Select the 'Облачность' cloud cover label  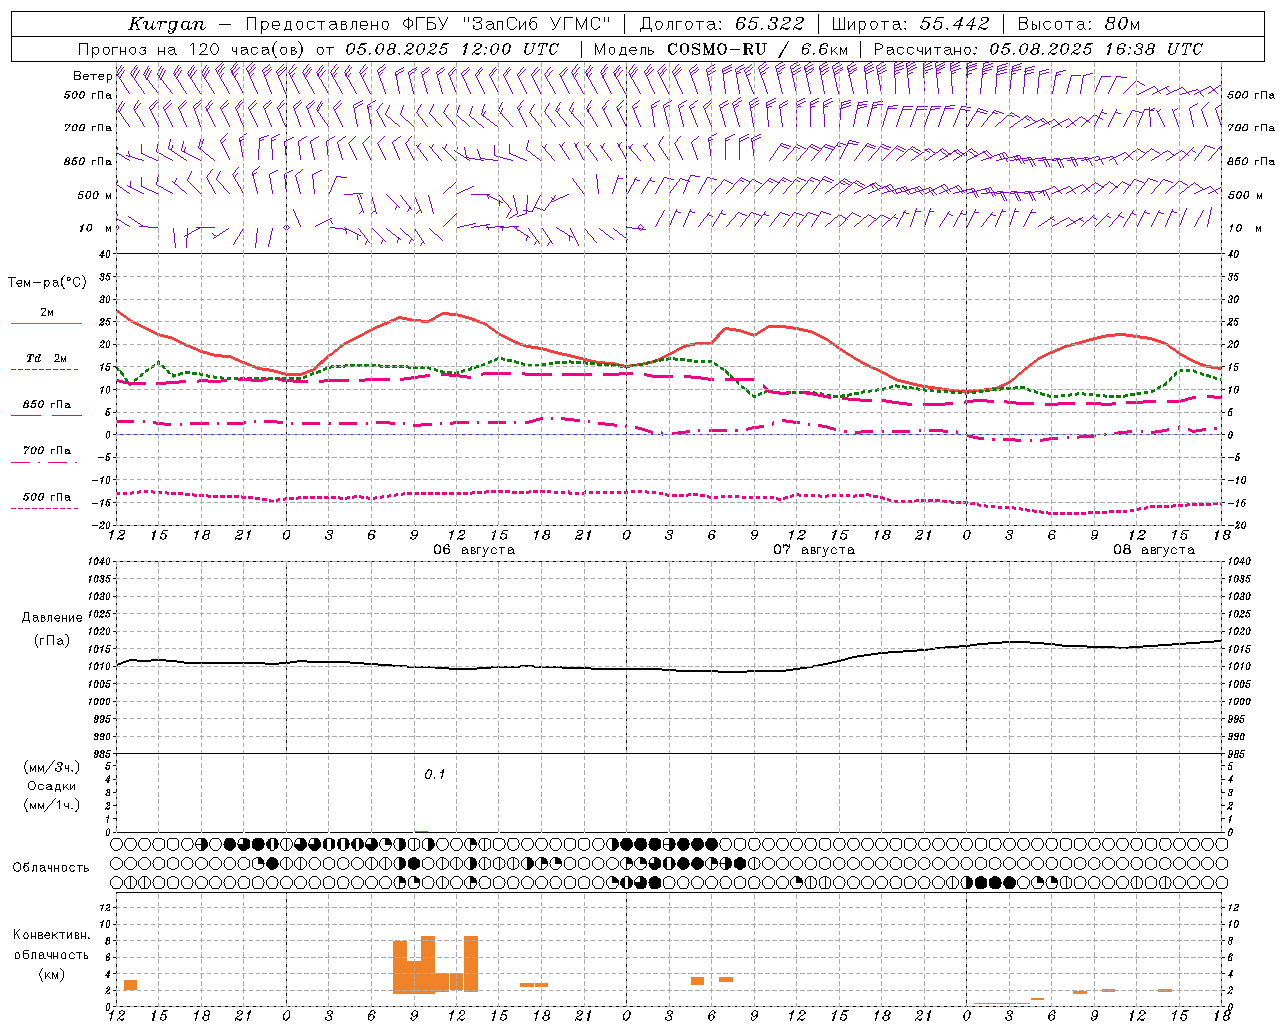click(51, 868)
